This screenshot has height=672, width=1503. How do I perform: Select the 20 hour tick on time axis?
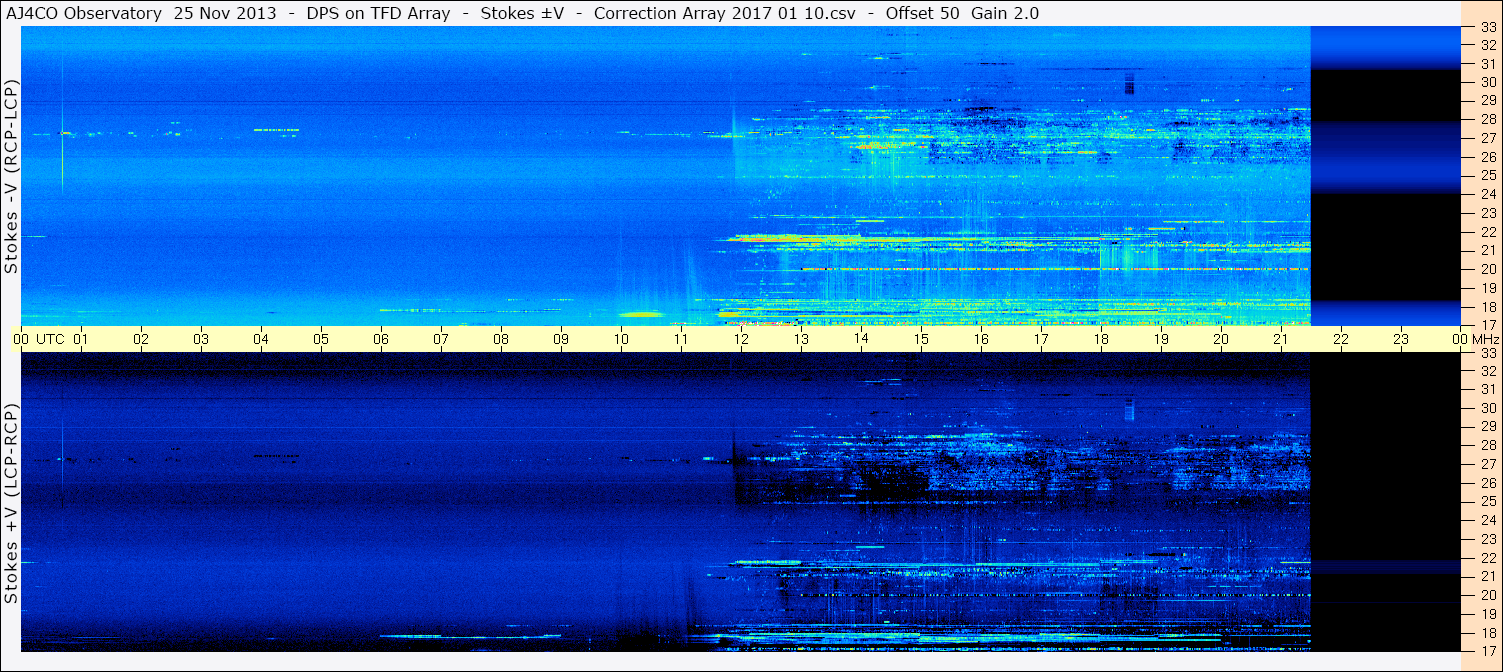pos(1221,339)
